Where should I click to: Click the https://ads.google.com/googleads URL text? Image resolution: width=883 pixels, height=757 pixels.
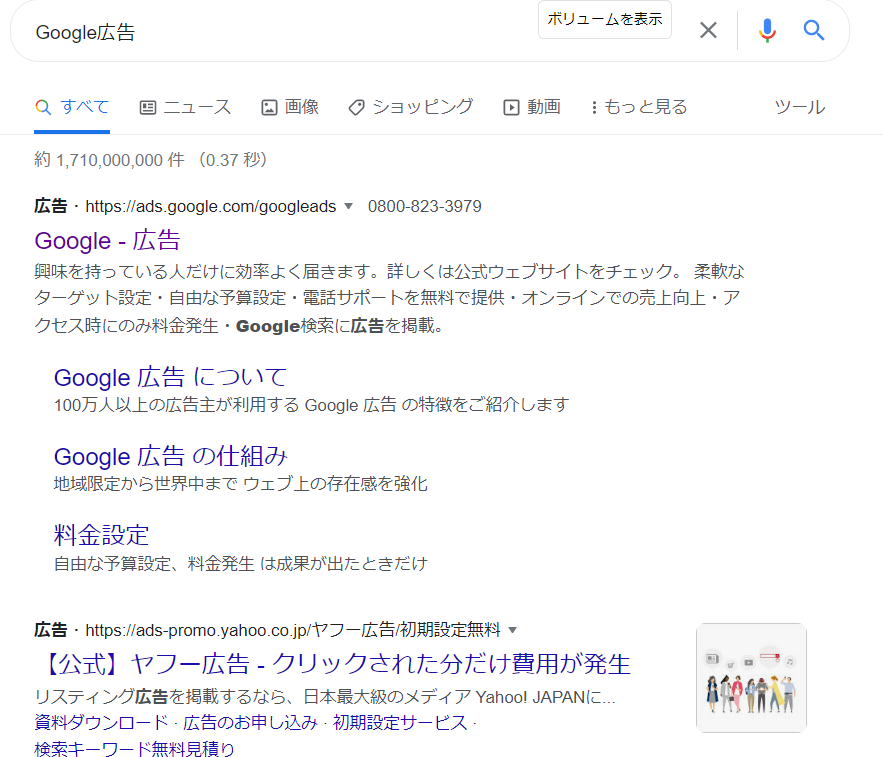pyautogui.click(x=211, y=207)
